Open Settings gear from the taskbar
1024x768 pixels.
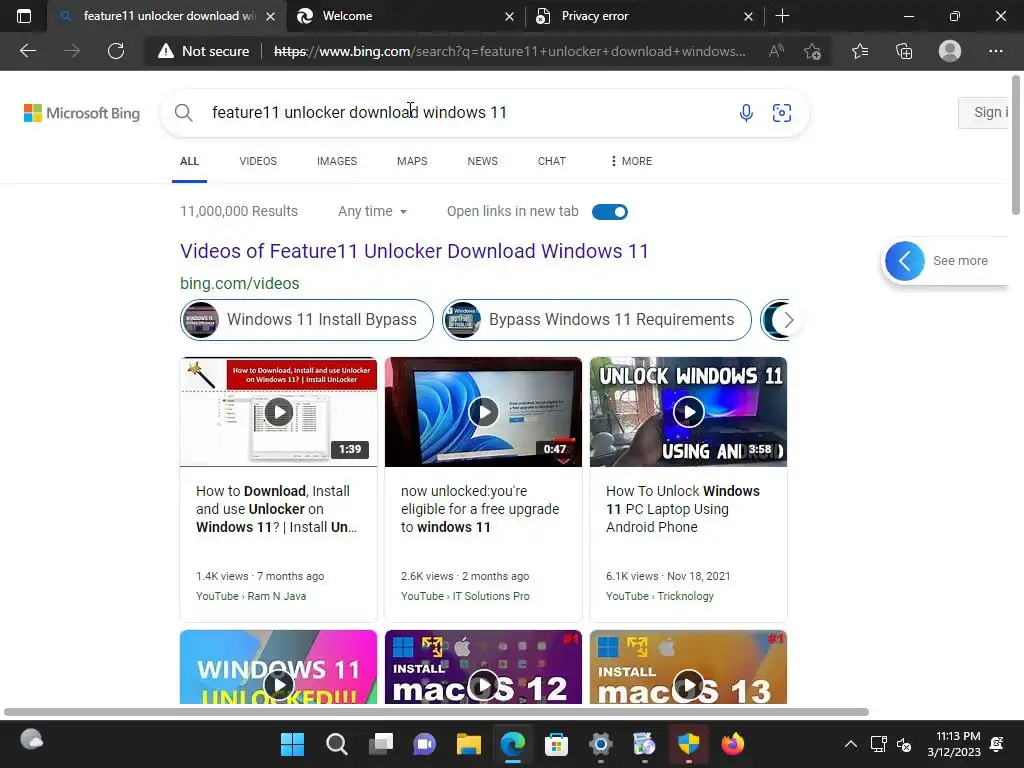(x=600, y=744)
